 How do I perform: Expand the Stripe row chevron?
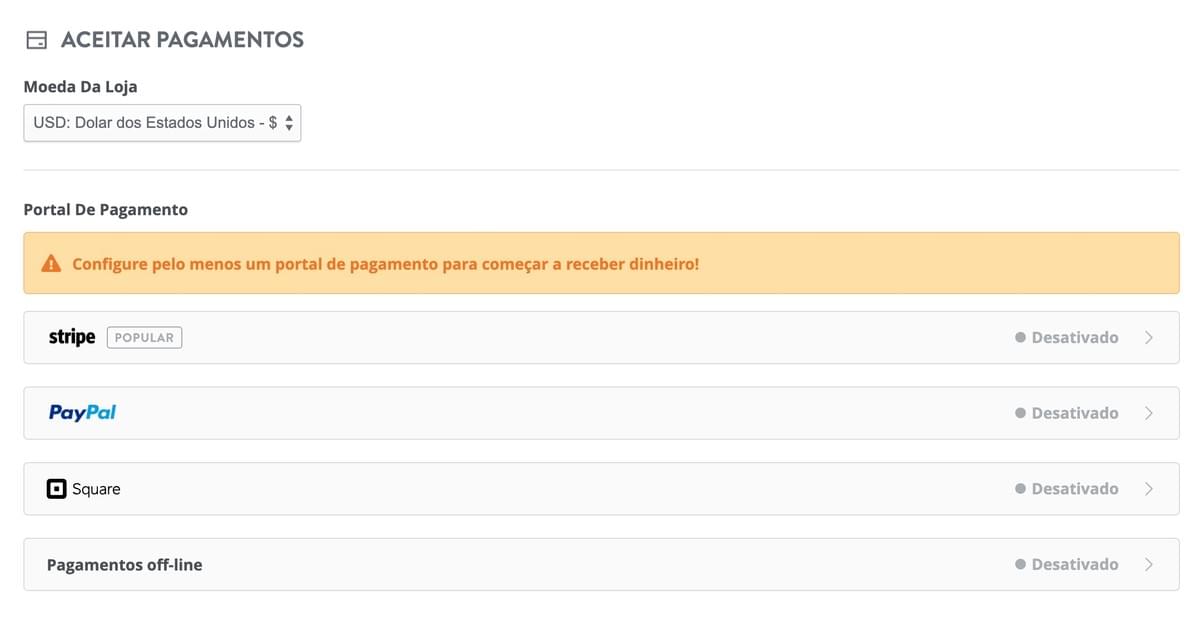pos(1149,338)
